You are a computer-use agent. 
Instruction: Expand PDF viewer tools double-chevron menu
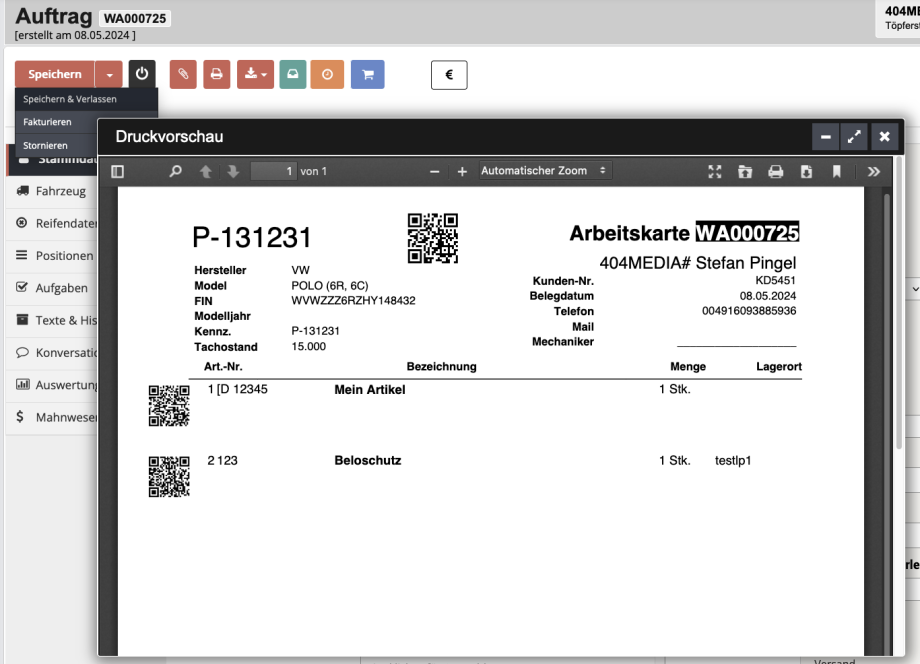click(873, 172)
